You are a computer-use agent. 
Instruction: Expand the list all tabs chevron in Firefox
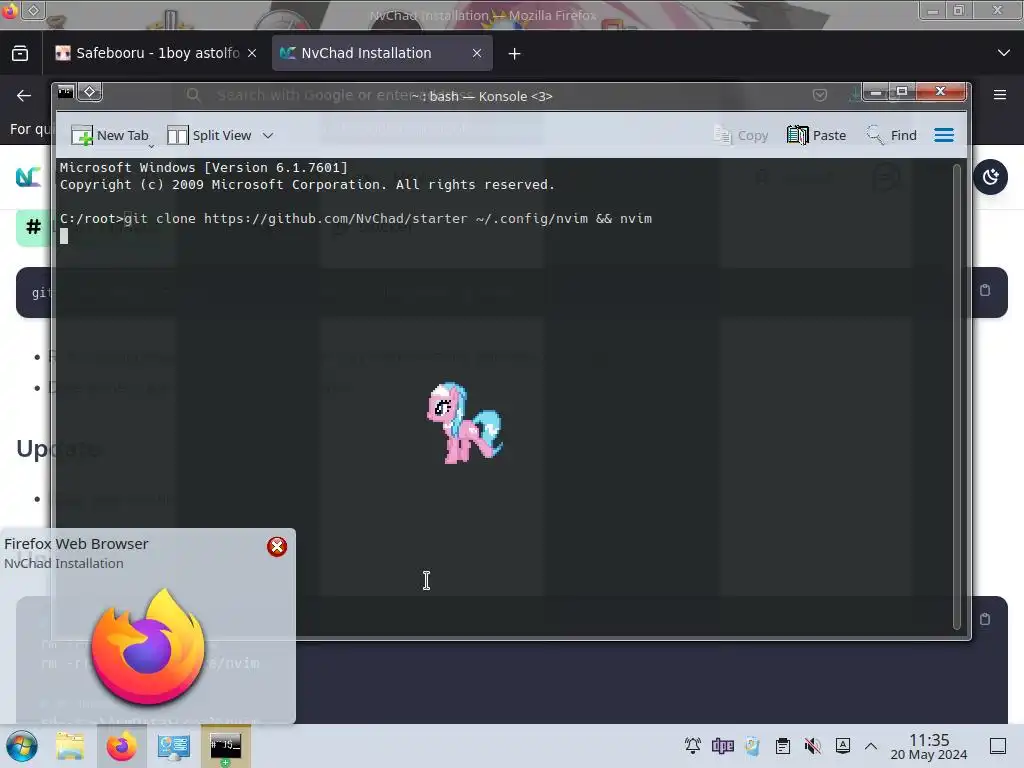point(1004,53)
